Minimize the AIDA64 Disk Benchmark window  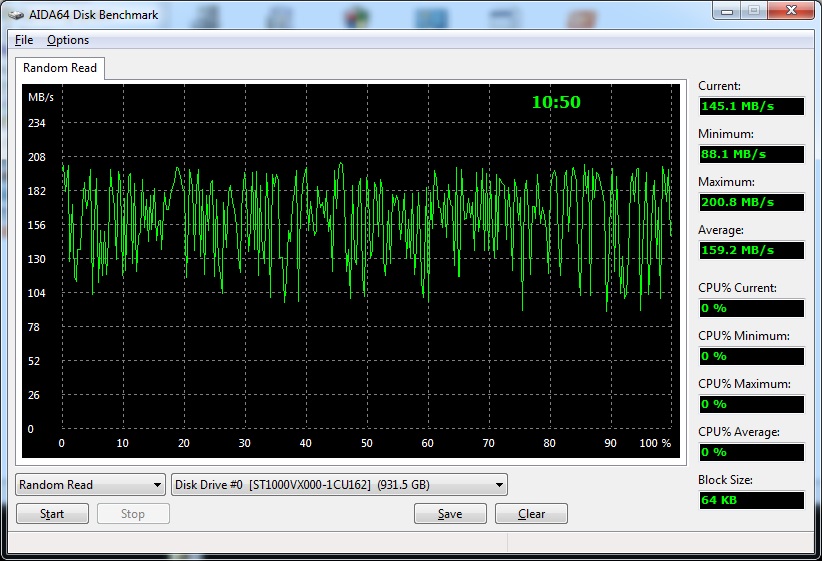(727, 11)
